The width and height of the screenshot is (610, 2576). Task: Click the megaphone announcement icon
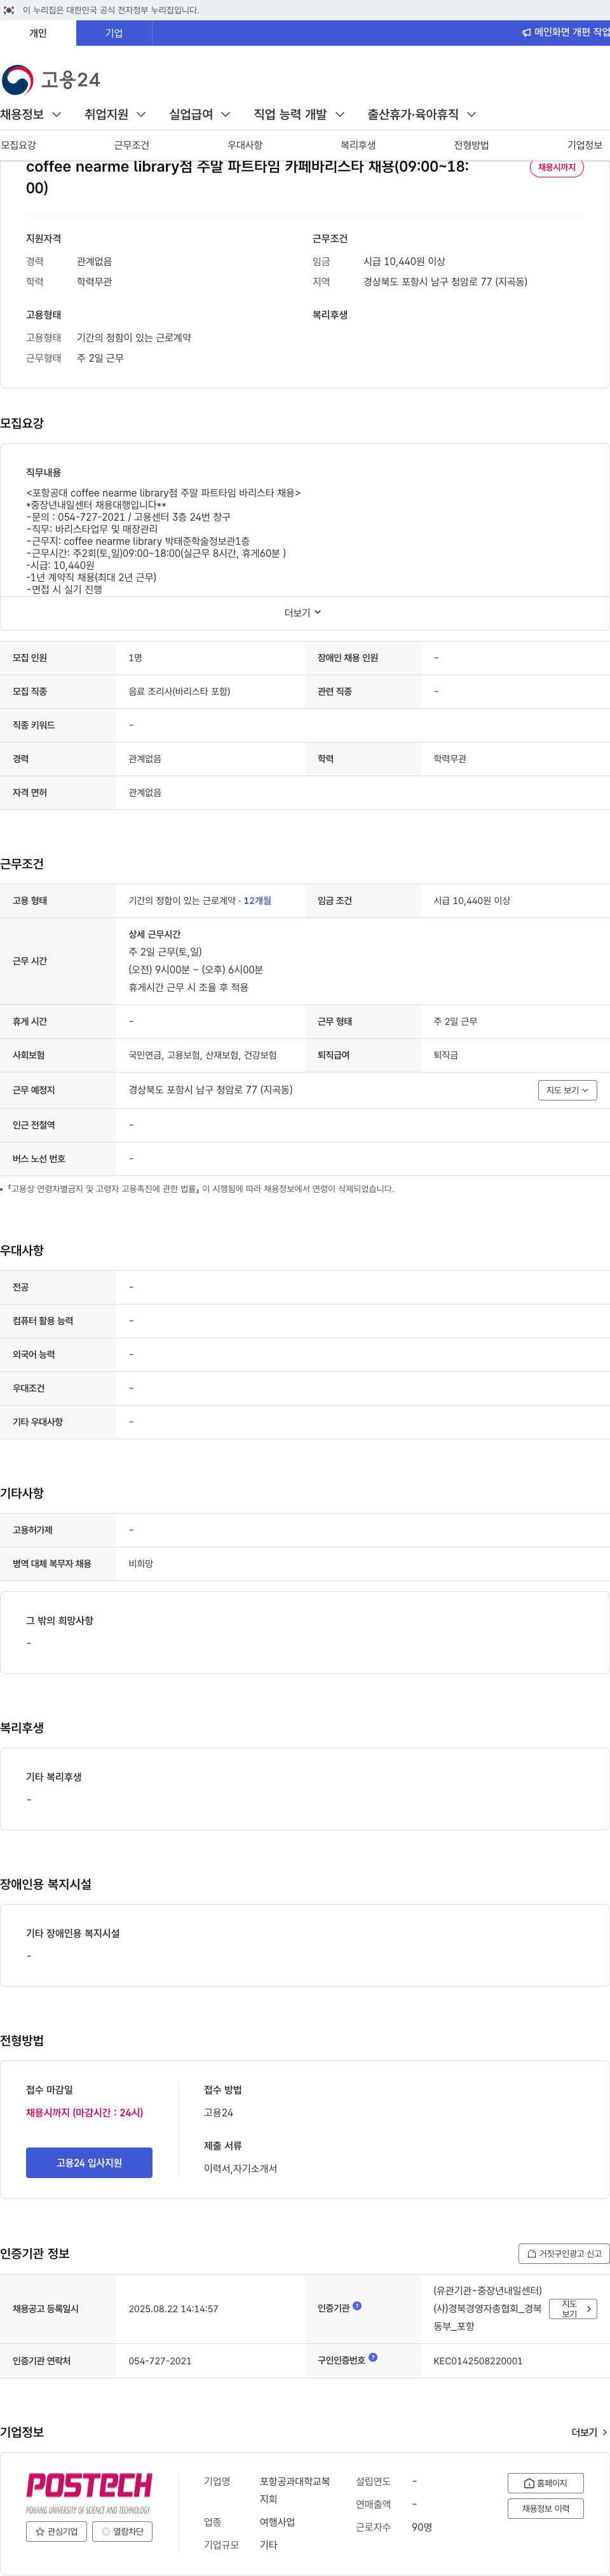(x=526, y=33)
